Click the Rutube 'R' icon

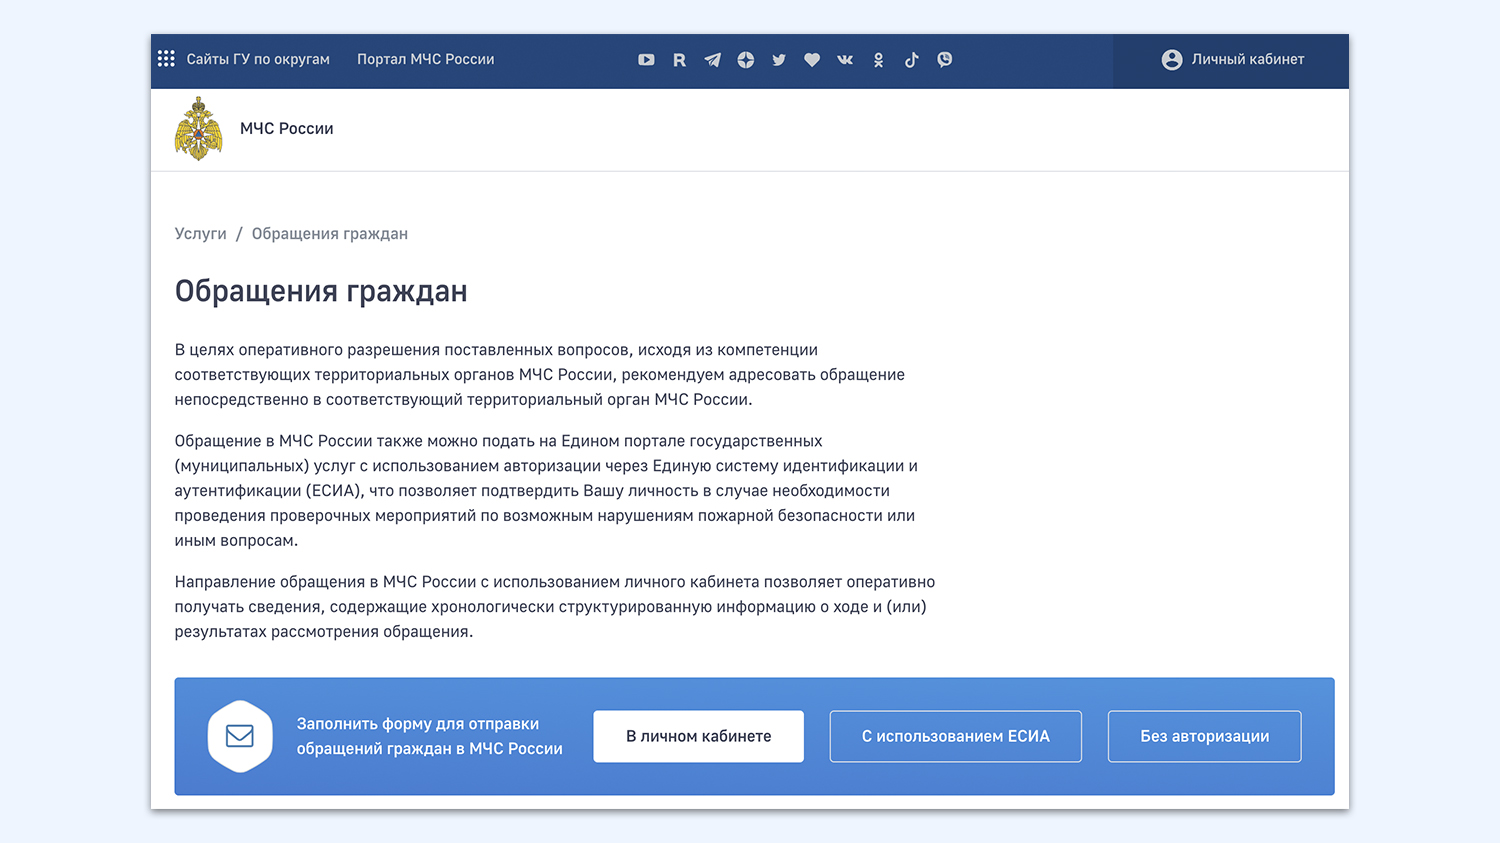tap(679, 60)
